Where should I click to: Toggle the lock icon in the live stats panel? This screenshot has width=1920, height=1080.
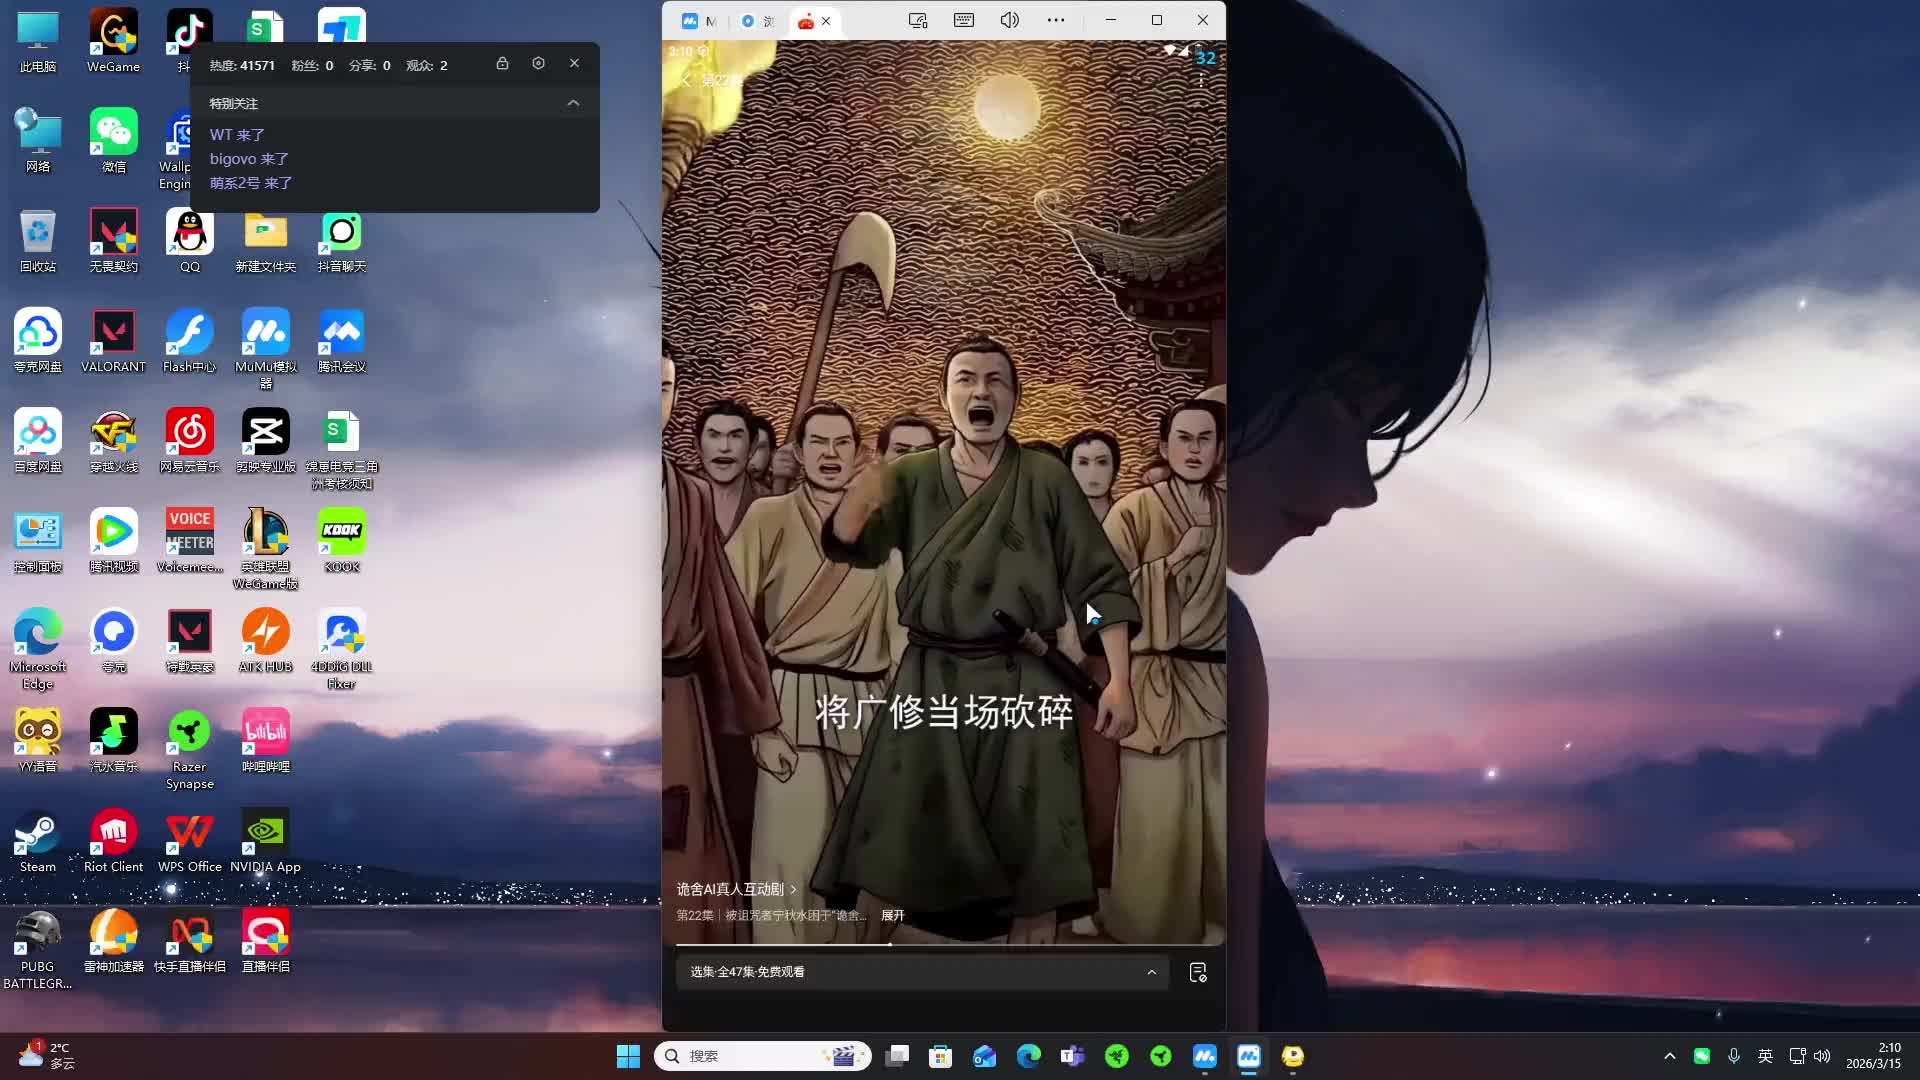point(502,63)
